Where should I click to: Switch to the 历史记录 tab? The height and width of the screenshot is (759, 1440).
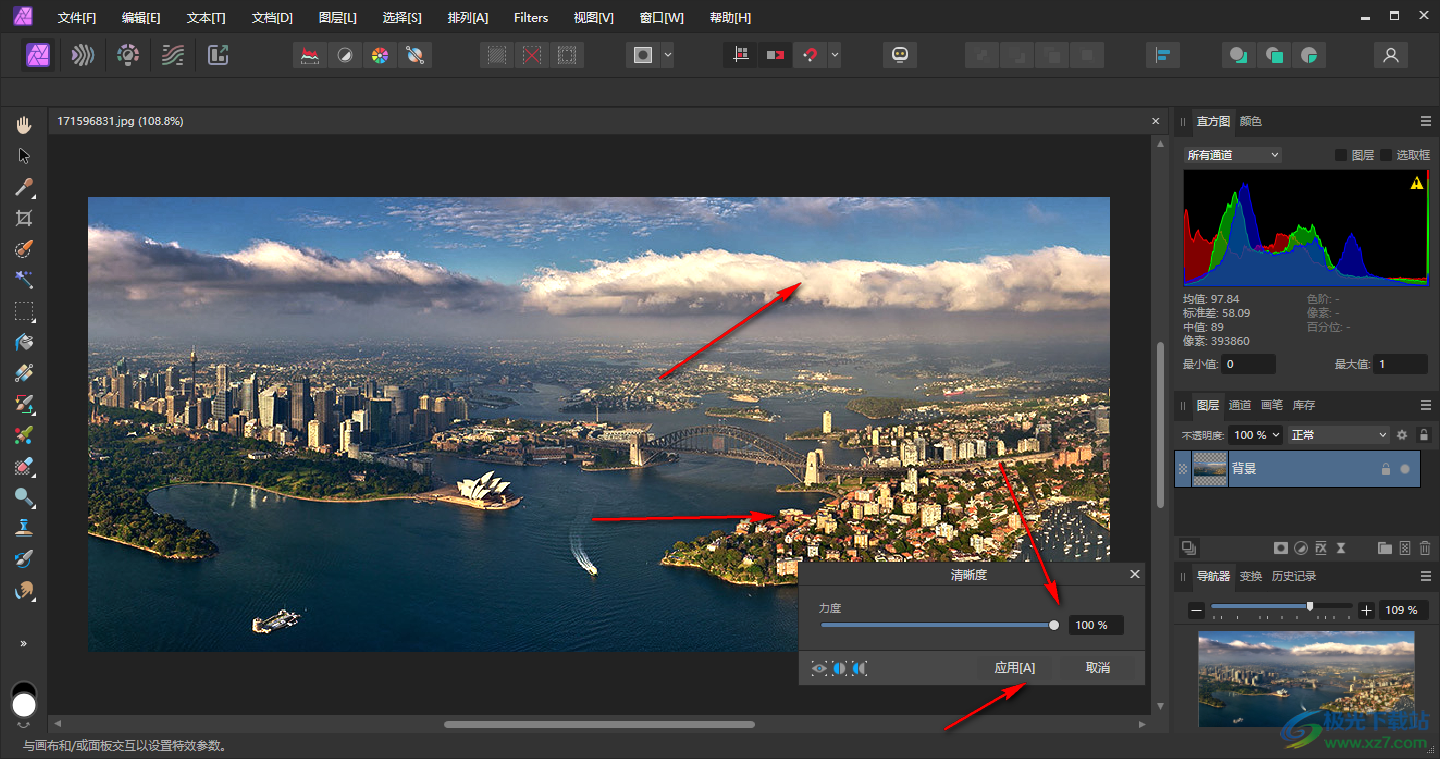pos(1293,576)
